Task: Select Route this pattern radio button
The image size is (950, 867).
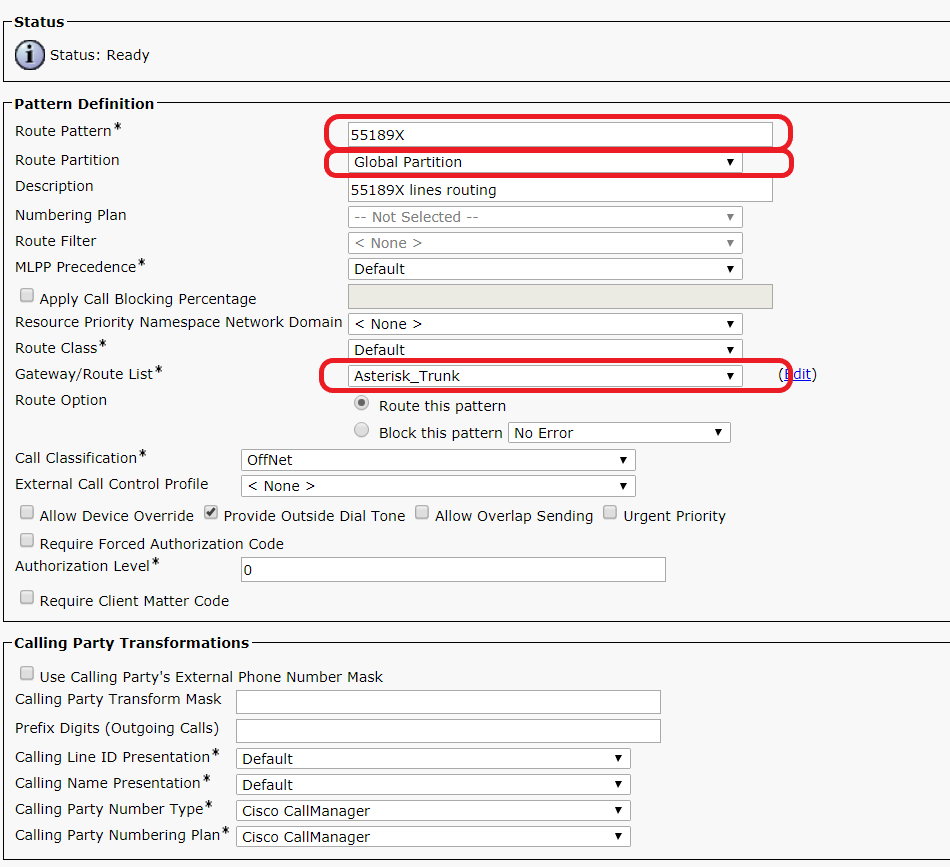Action: click(362, 403)
